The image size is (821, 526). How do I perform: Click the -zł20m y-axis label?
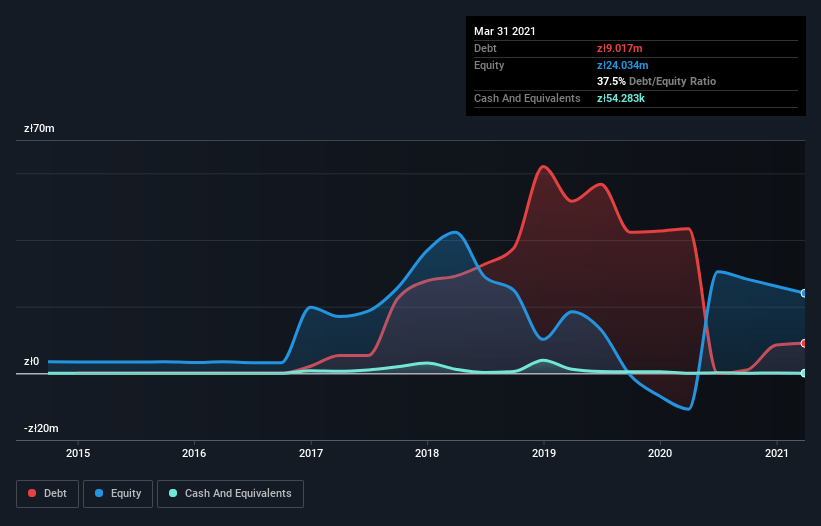click(x=41, y=428)
